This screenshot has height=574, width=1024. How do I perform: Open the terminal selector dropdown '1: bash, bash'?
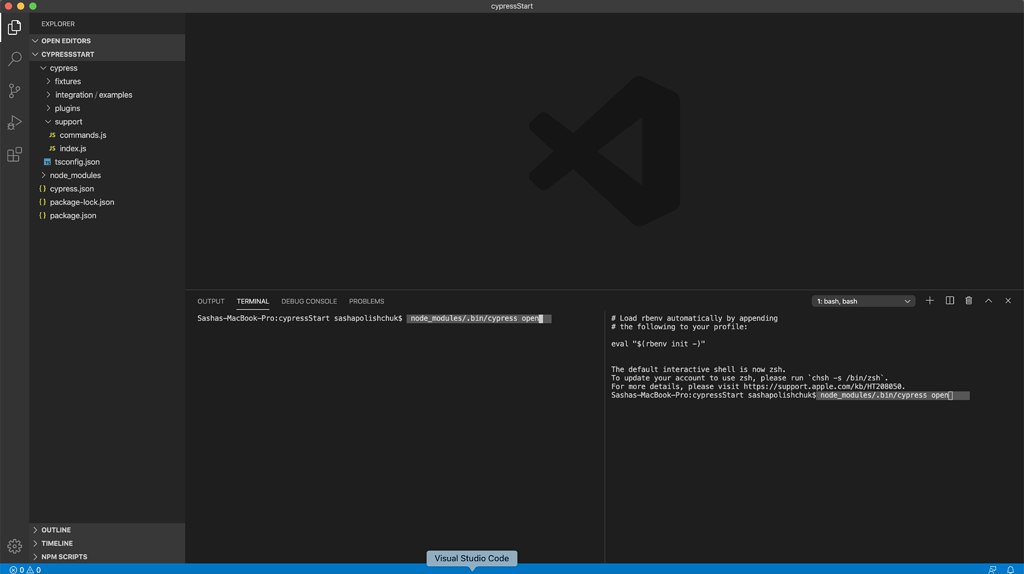tap(863, 301)
